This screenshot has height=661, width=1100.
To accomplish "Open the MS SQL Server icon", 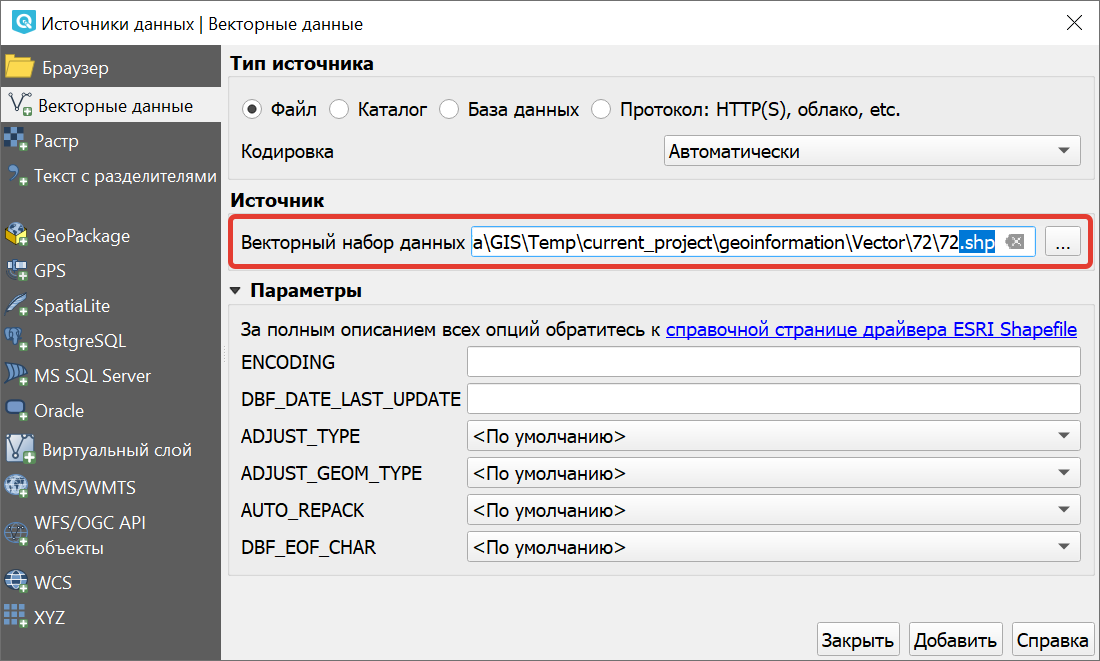I will pyautogui.click(x=16, y=375).
